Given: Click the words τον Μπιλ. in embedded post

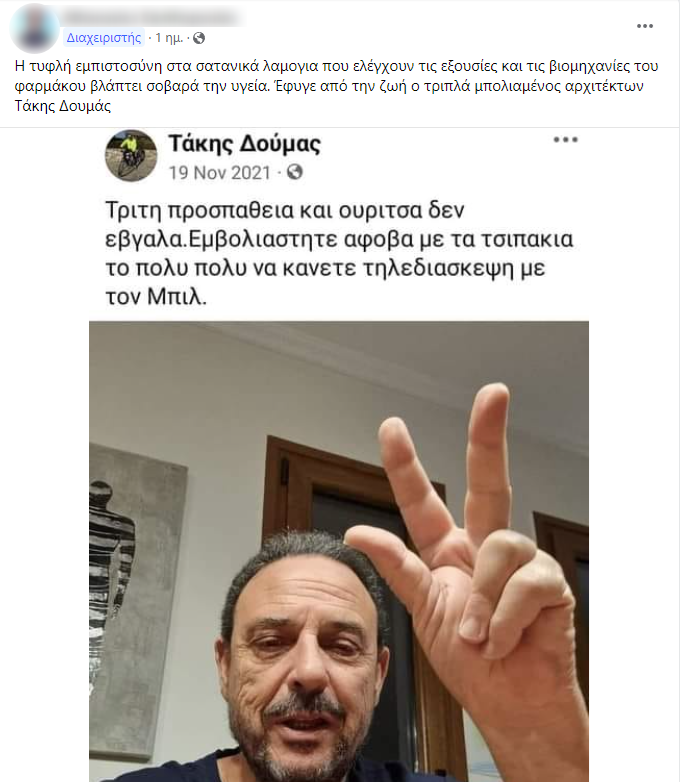Looking at the screenshot, I should coord(156,297).
